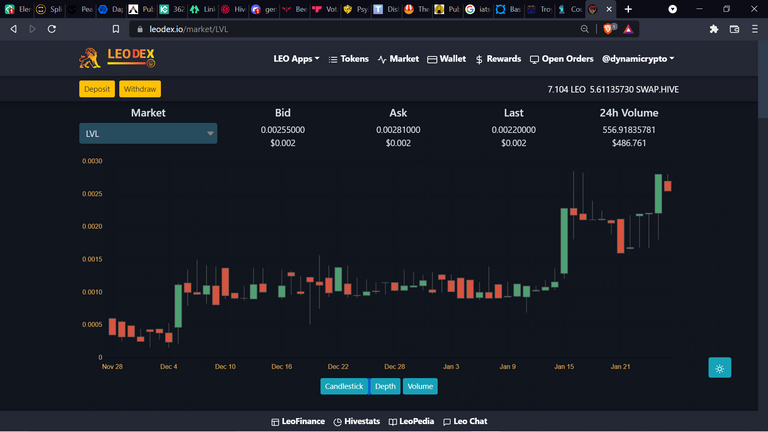This screenshot has width=768, height=432.
Task: Click the Withdraw button
Action: pyautogui.click(x=140, y=89)
